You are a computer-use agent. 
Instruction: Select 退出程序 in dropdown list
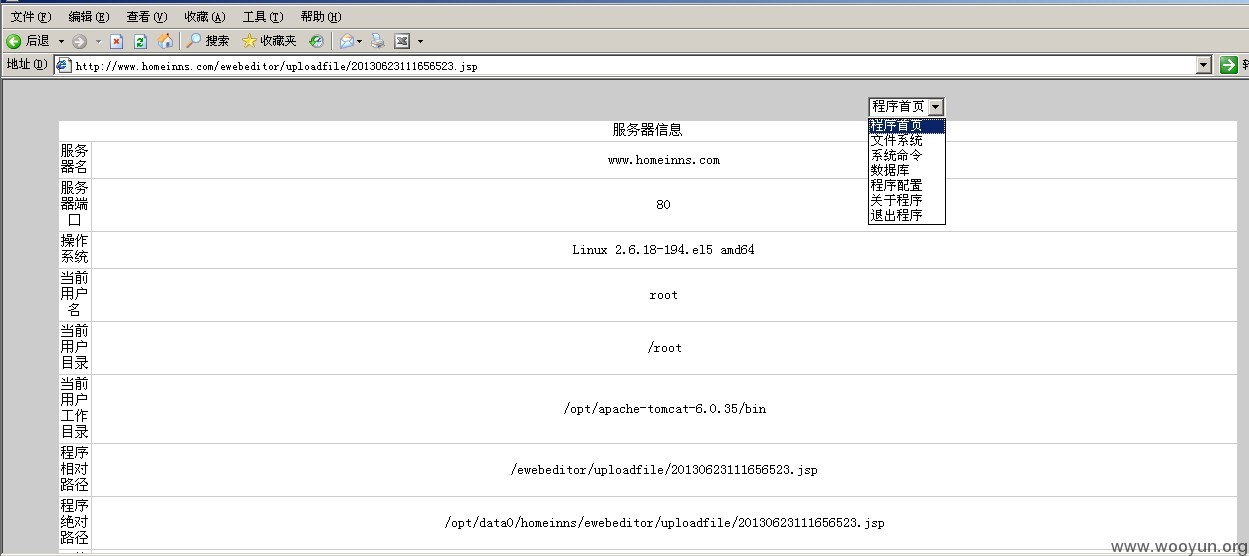(x=906, y=215)
